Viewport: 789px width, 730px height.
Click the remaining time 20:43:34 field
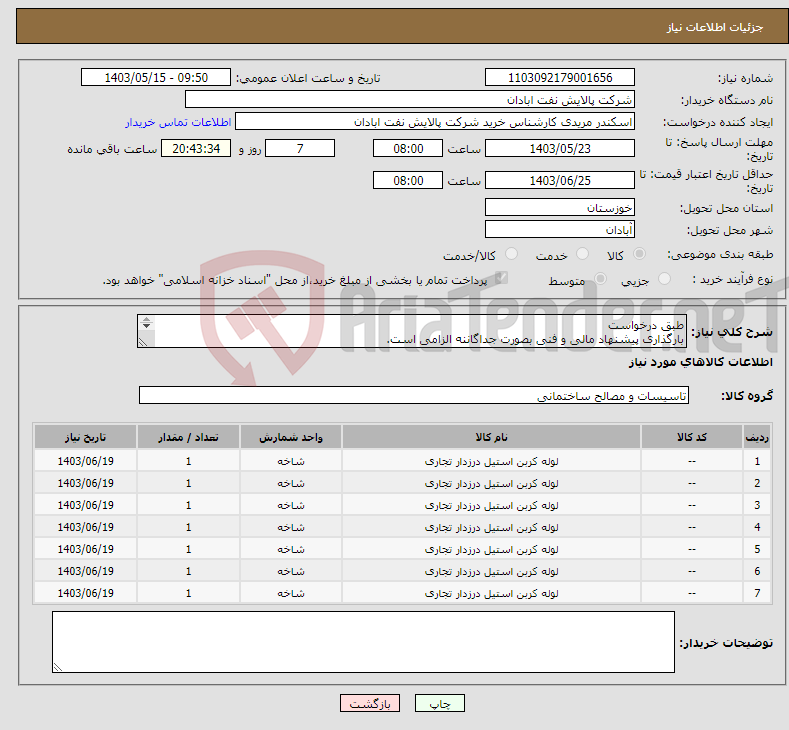click(196, 148)
